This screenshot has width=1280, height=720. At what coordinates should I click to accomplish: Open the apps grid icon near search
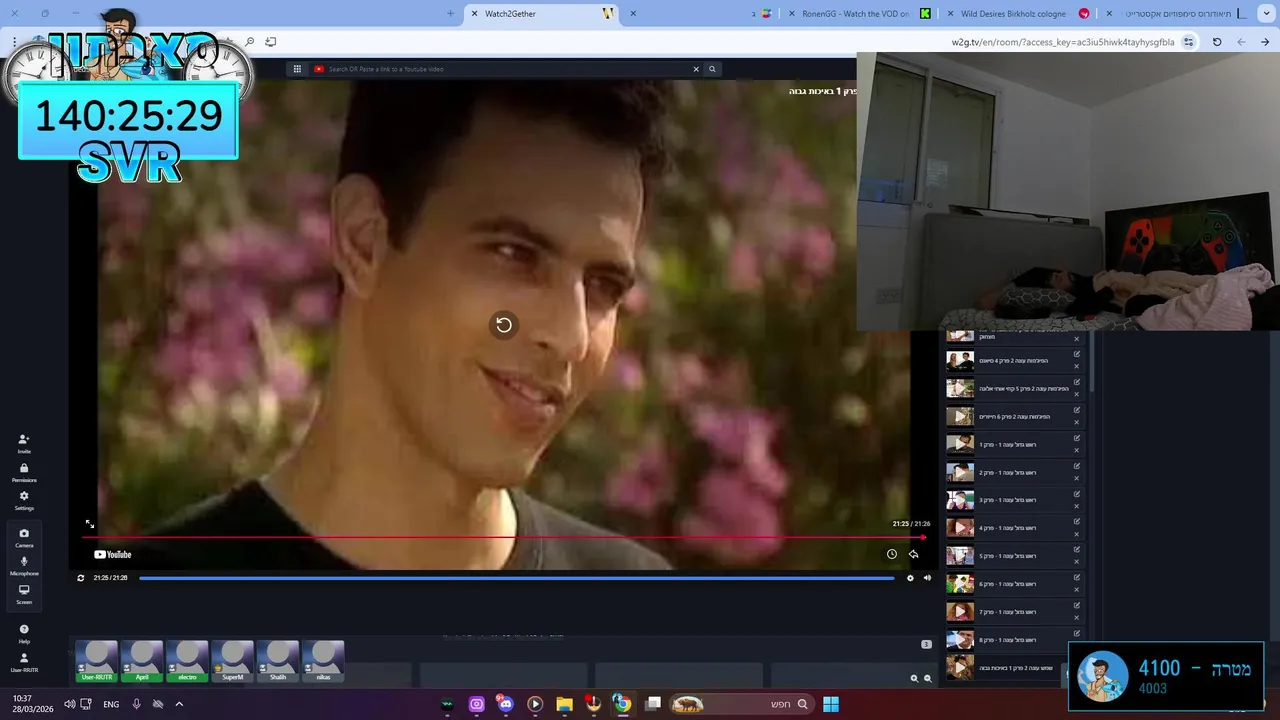pos(297,69)
